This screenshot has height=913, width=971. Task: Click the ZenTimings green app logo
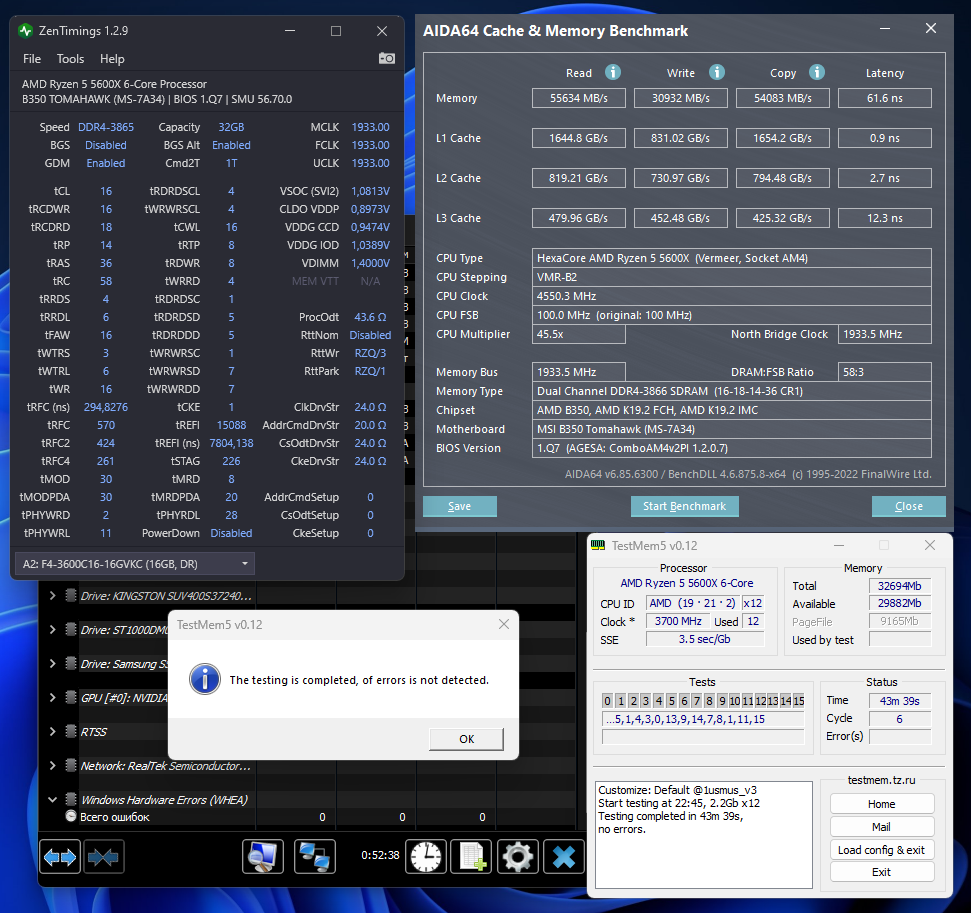point(25,30)
